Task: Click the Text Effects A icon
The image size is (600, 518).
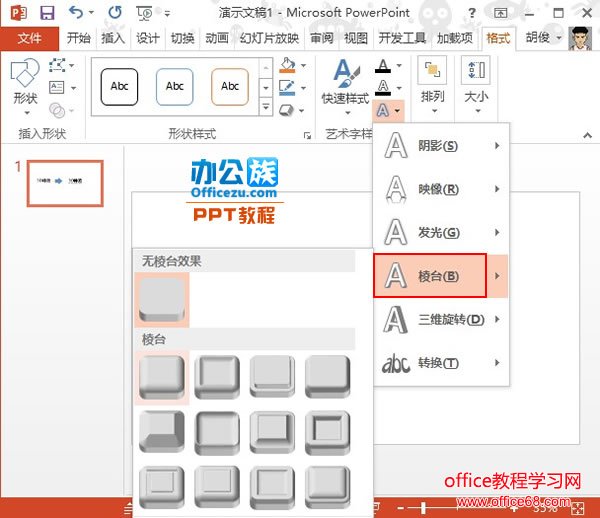Action: coord(383,111)
